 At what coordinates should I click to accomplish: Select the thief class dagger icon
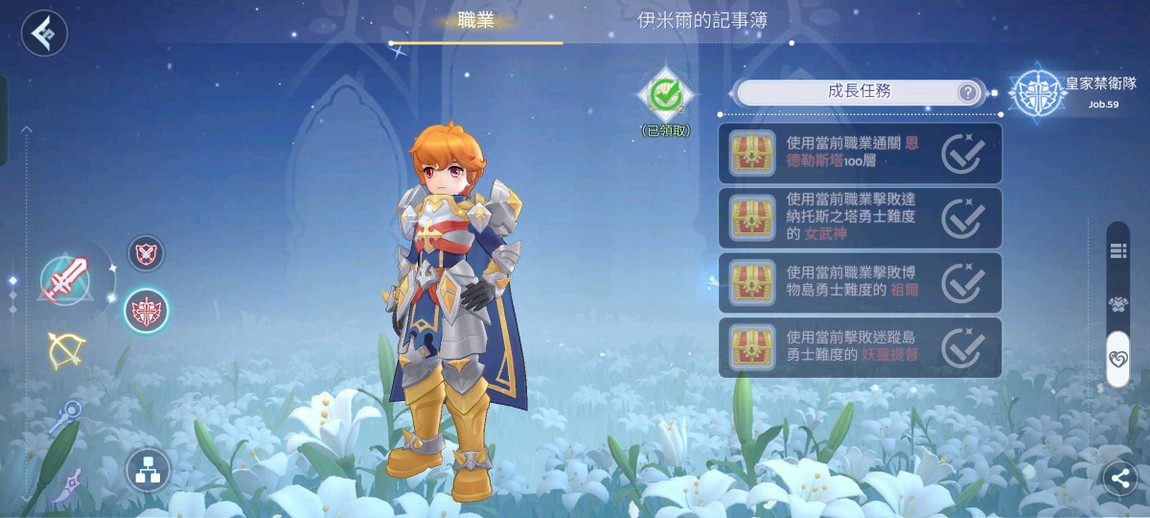pyautogui.click(x=66, y=486)
